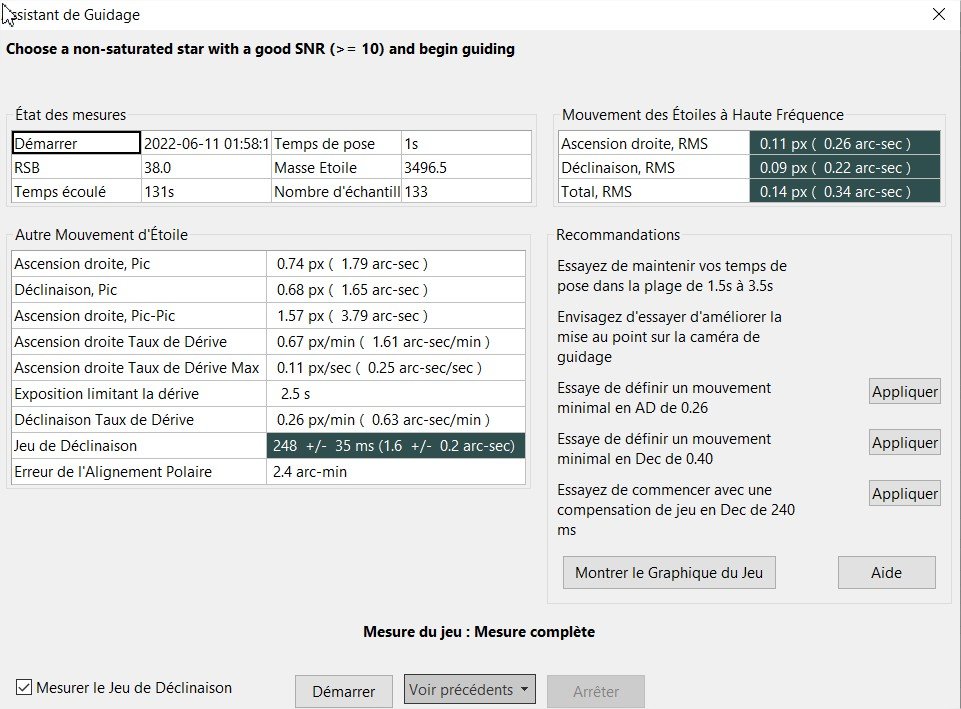The width and height of the screenshot is (961, 709).
Task: Open the Voir précédents dropdown
Action: click(470, 690)
